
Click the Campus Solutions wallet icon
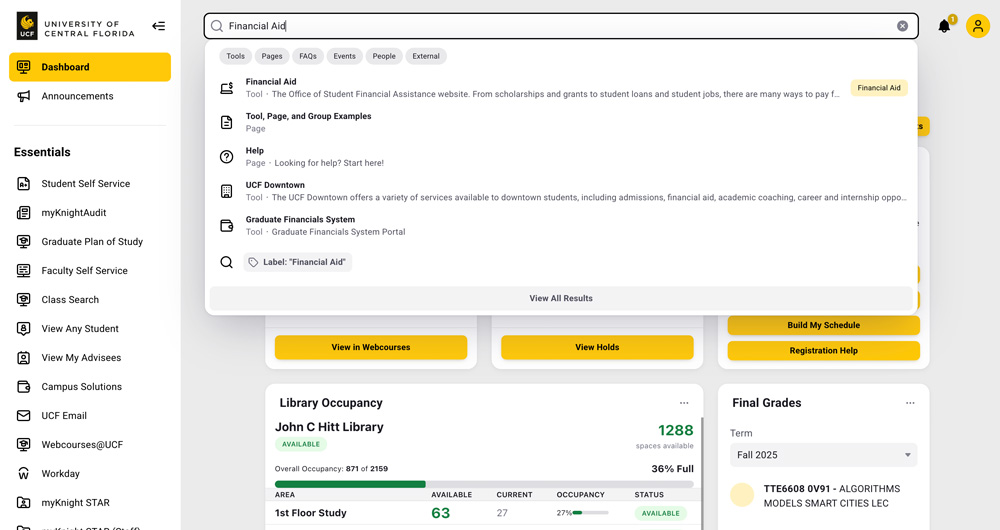coord(24,386)
